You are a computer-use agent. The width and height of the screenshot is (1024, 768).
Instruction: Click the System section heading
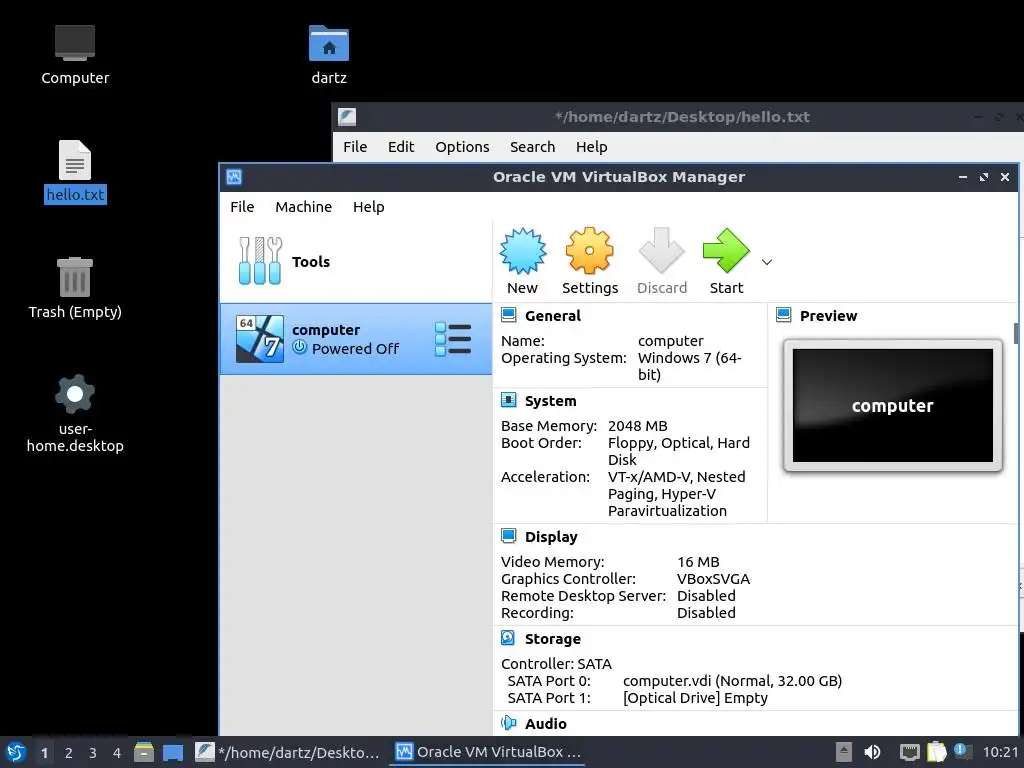coord(551,401)
